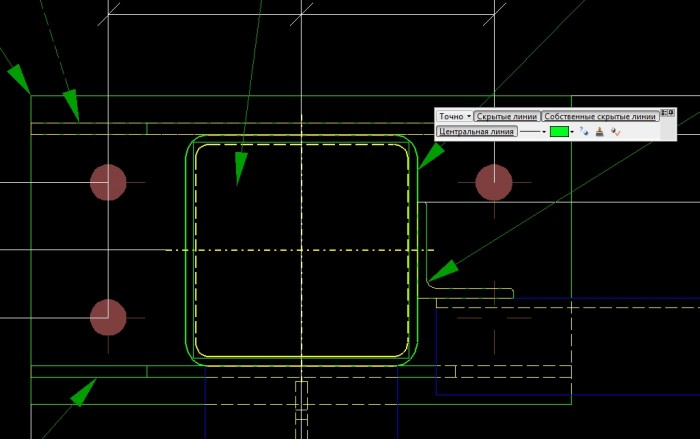Viewport: 700px width, 439px height.
Task: Select the upper-right red circle hole
Action: point(494,182)
